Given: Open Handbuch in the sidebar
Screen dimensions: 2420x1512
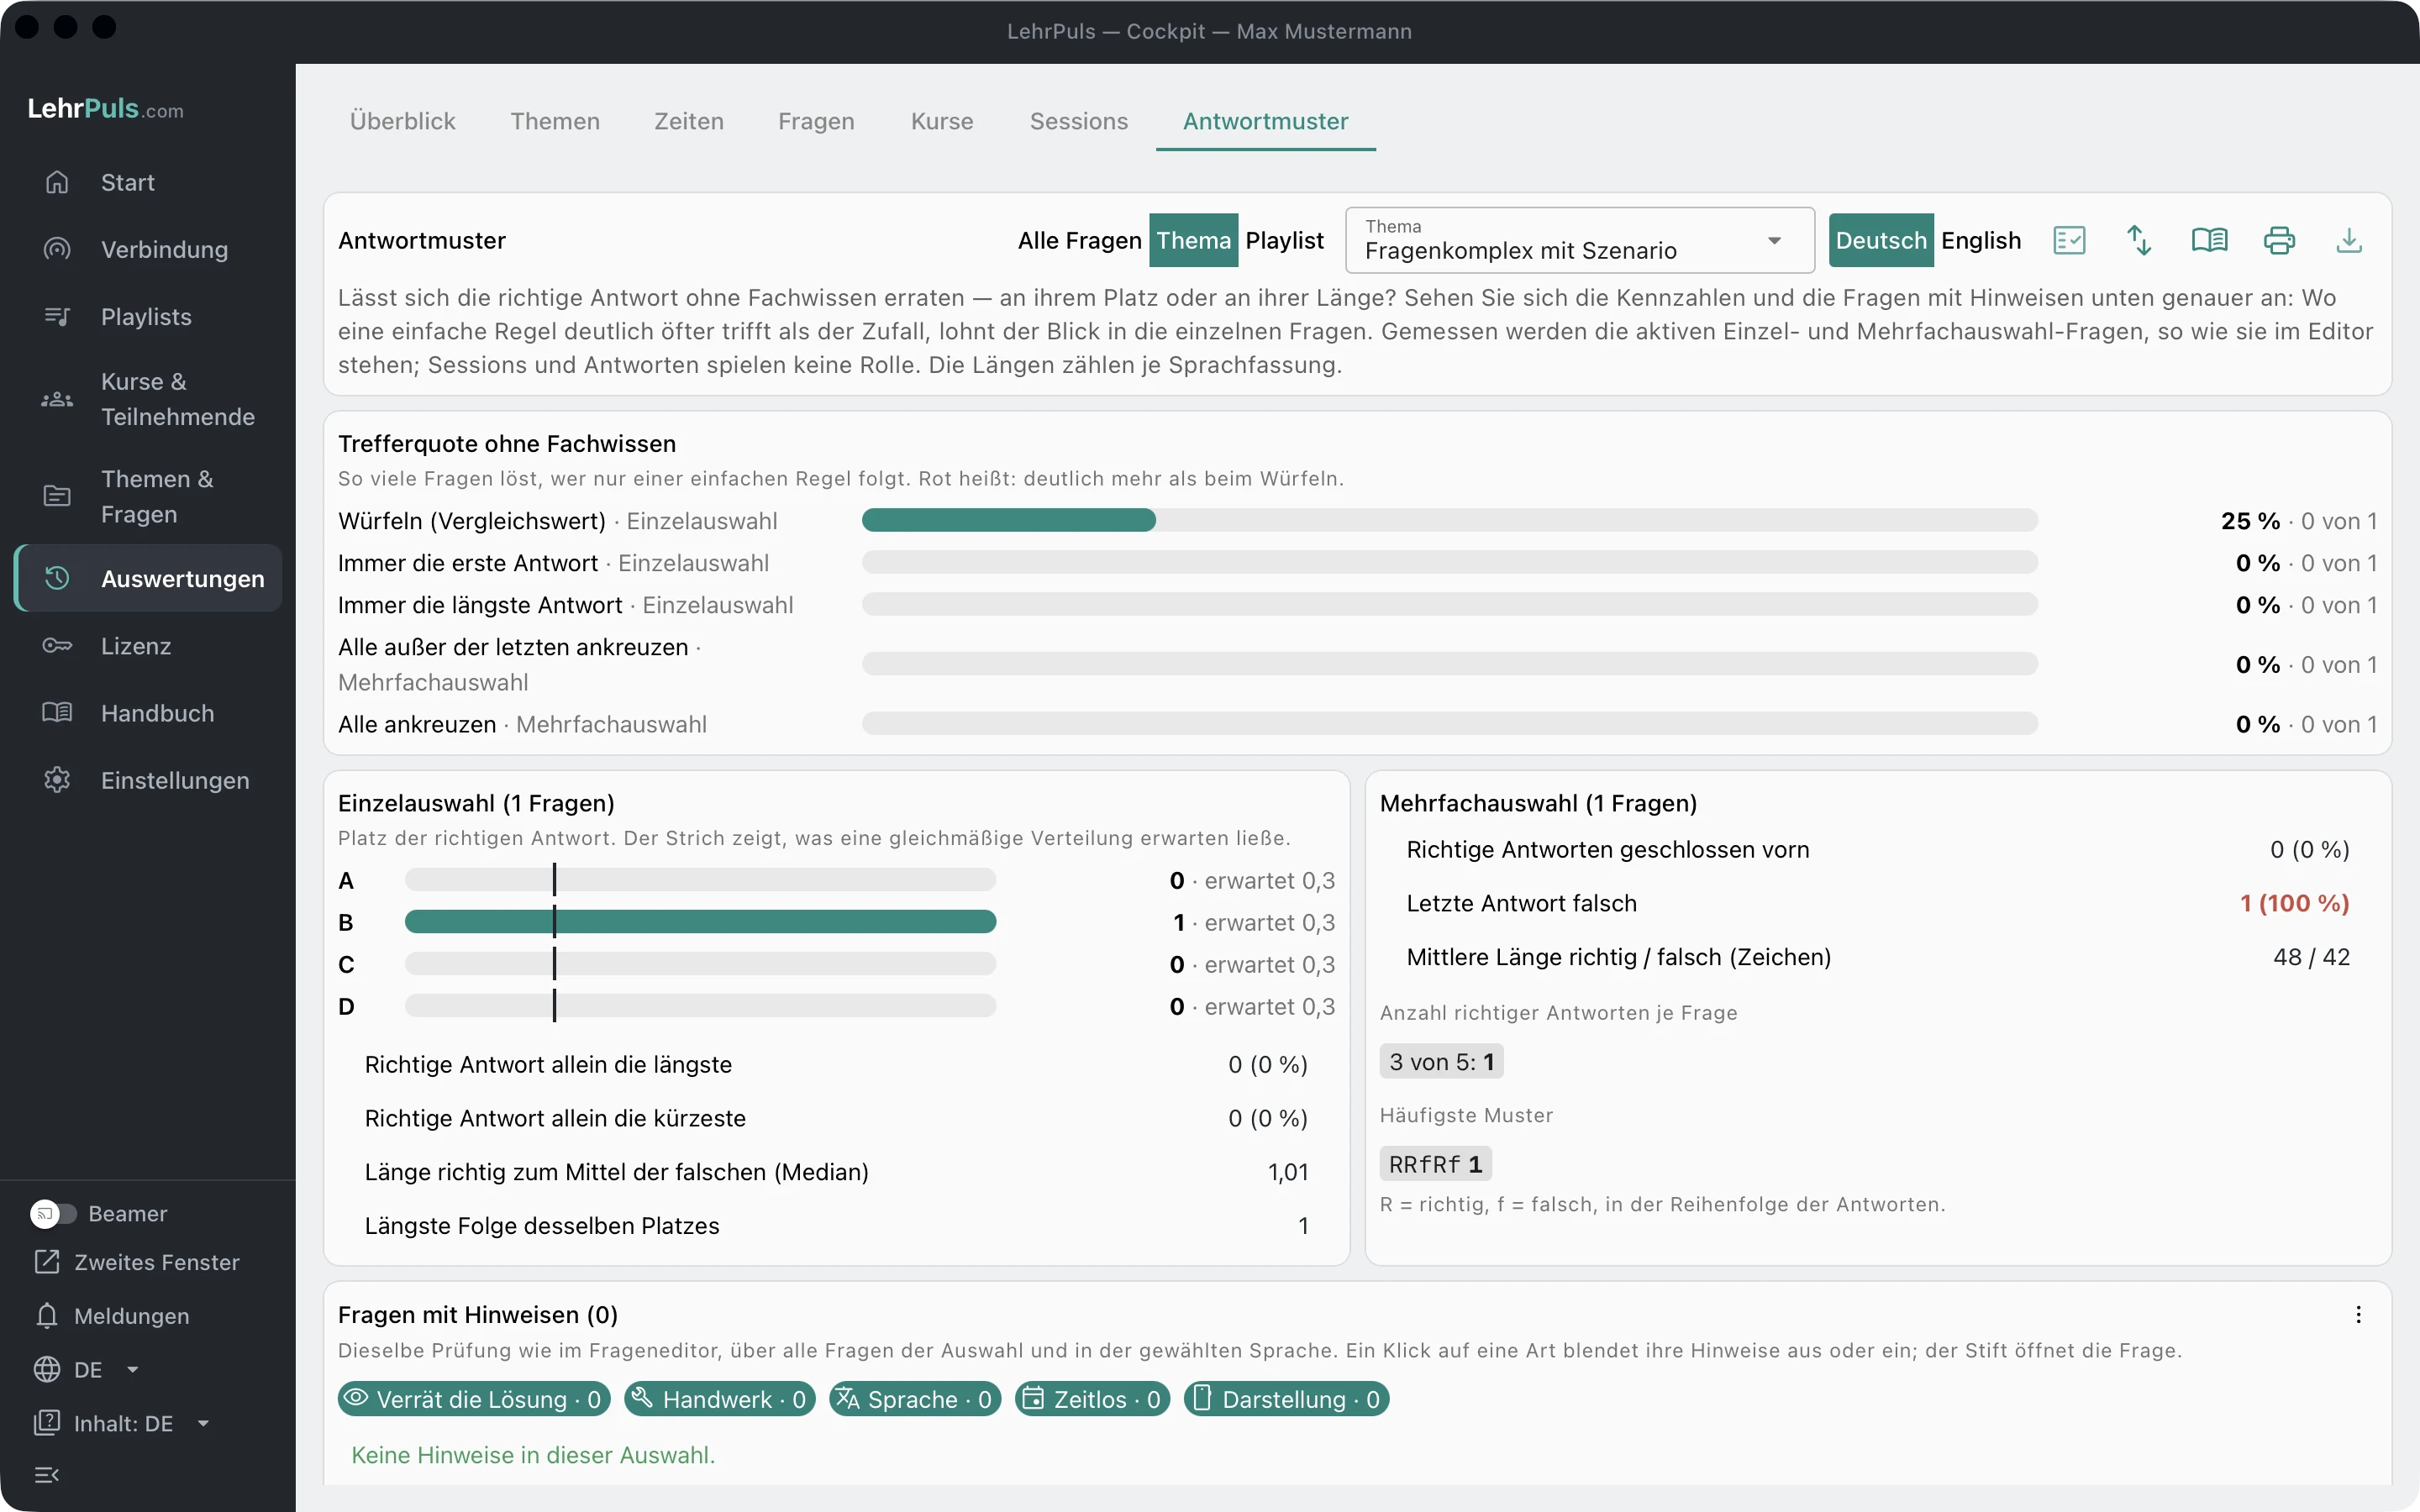Looking at the screenshot, I should pyautogui.click(x=148, y=713).
